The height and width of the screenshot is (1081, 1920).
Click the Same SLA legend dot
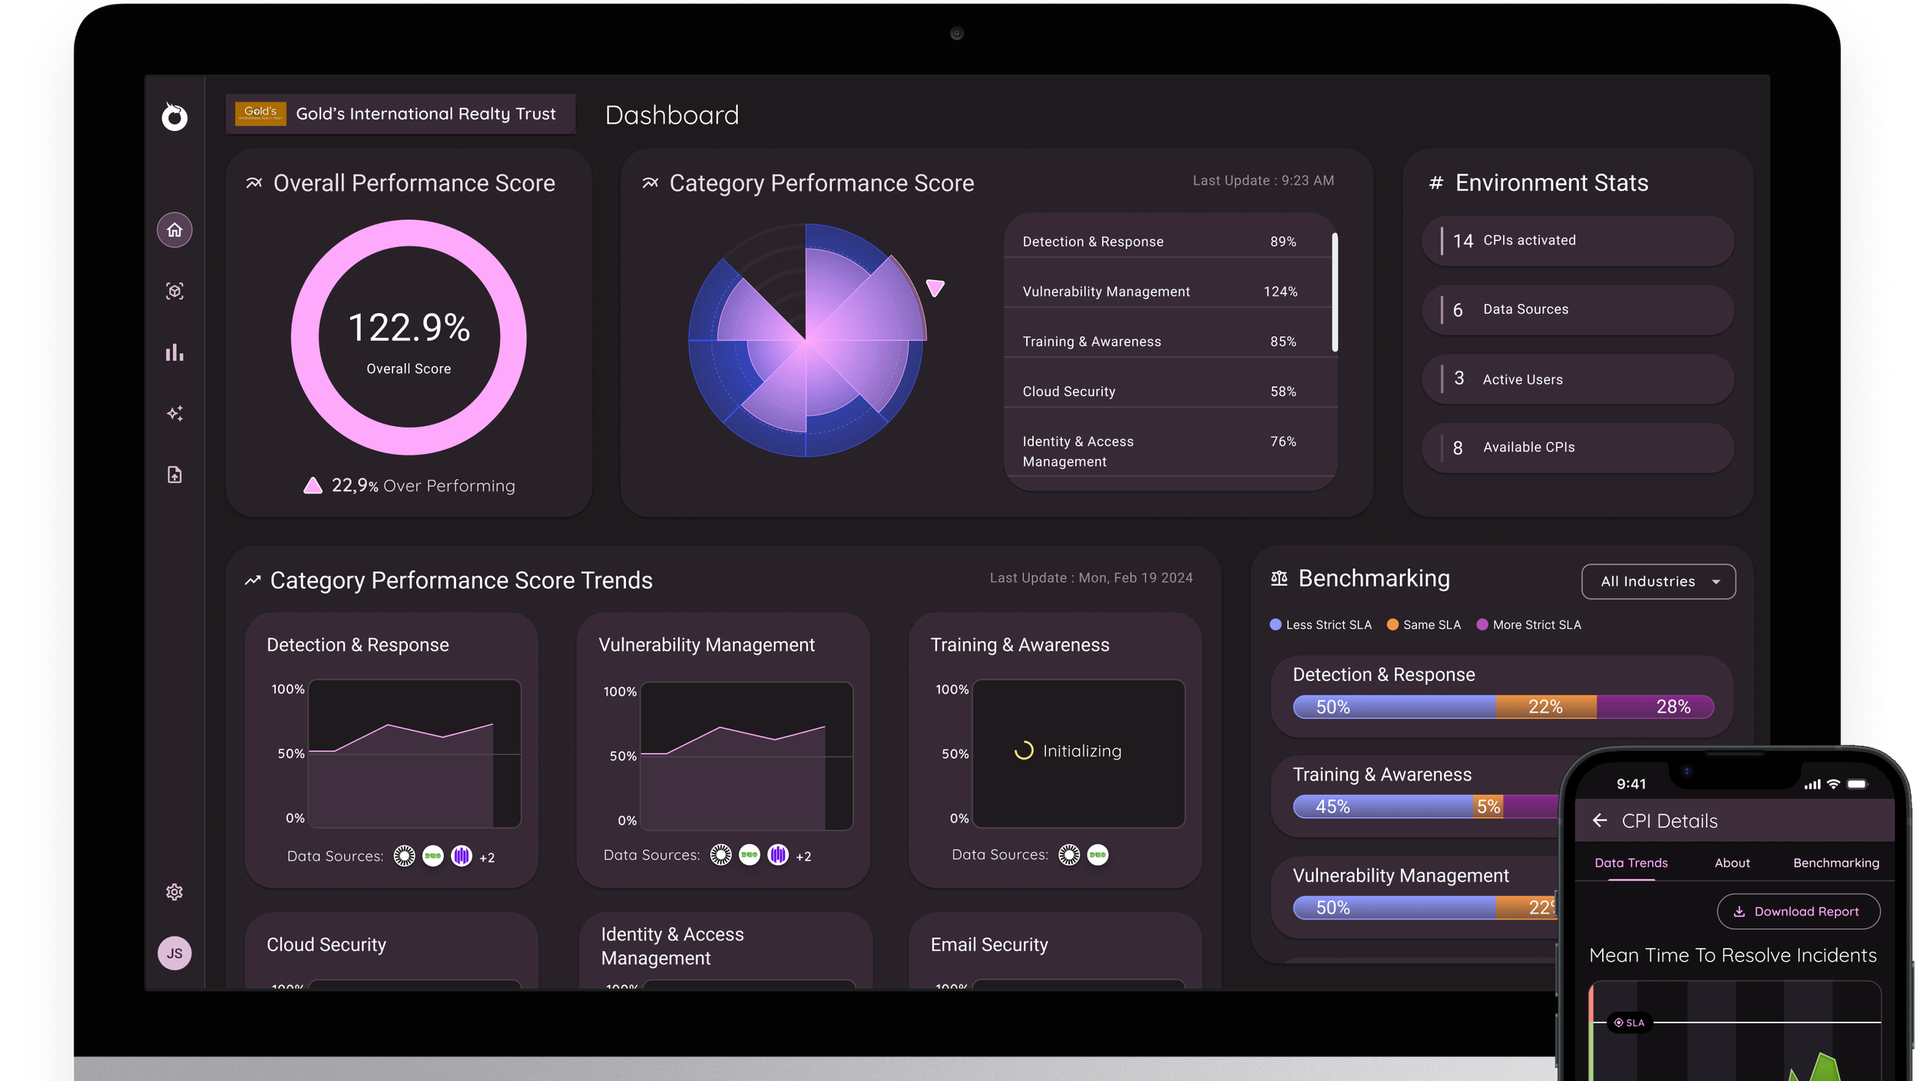coord(1392,625)
